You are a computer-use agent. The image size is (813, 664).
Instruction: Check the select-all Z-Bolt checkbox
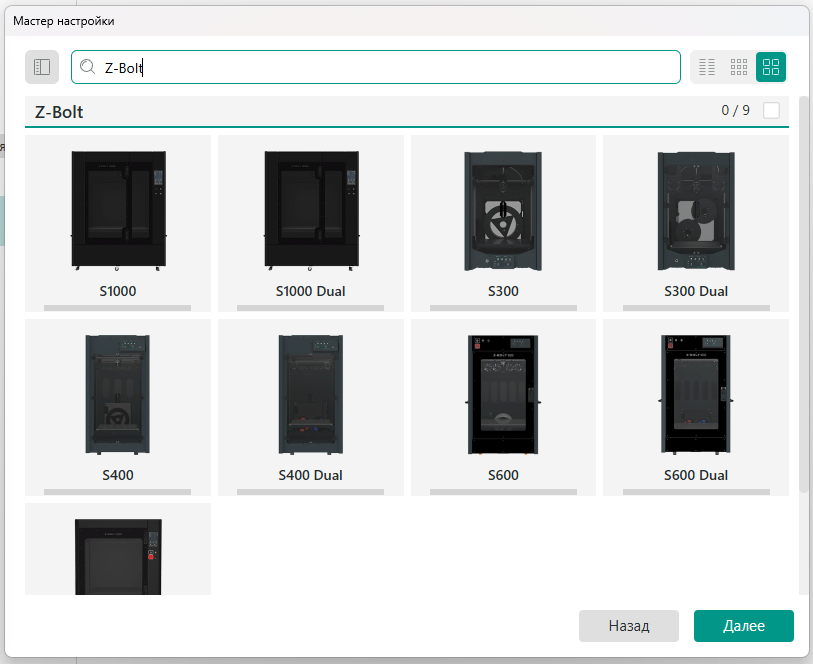771,110
